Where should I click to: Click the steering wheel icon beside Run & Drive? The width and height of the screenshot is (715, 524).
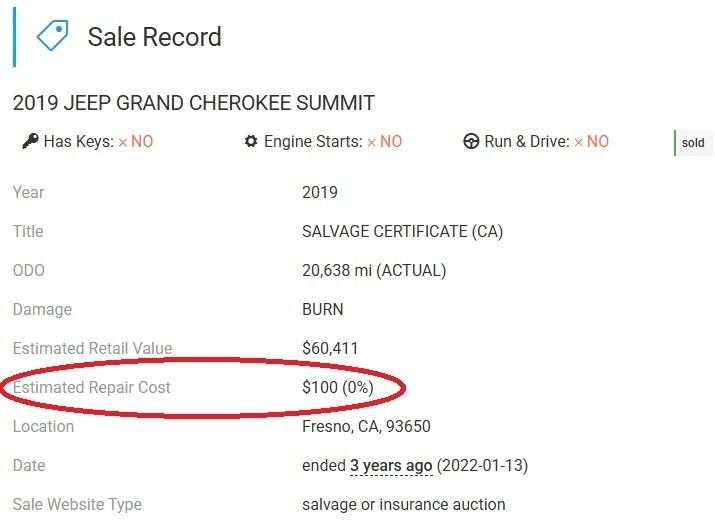pyautogui.click(x=471, y=142)
